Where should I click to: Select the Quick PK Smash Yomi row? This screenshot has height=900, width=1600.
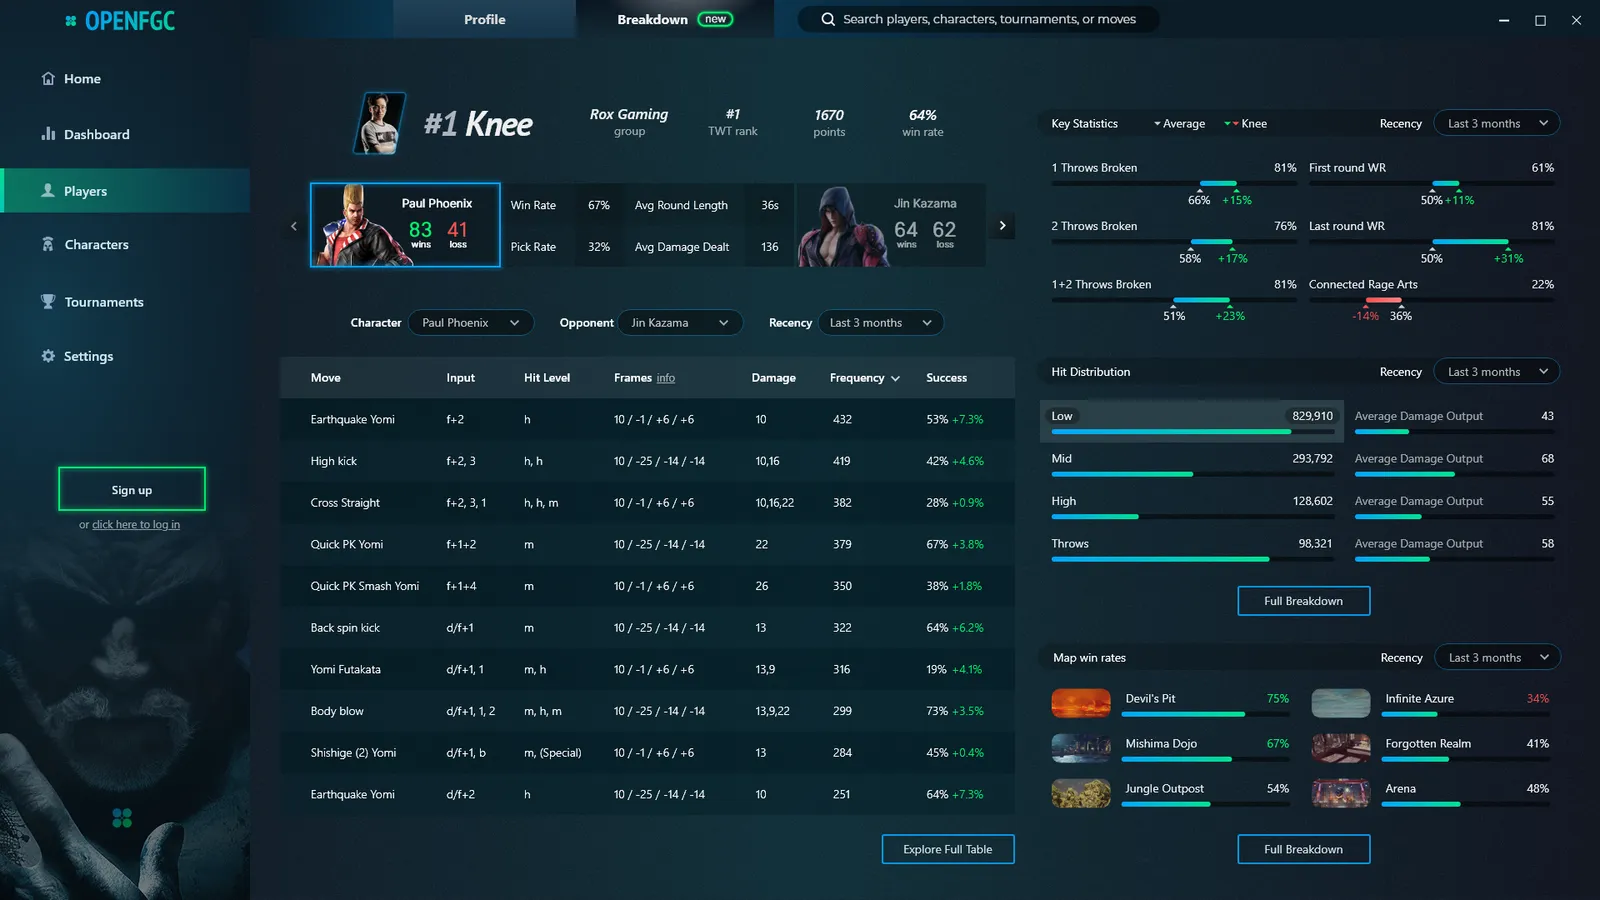pyautogui.click(x=647, y=586)
